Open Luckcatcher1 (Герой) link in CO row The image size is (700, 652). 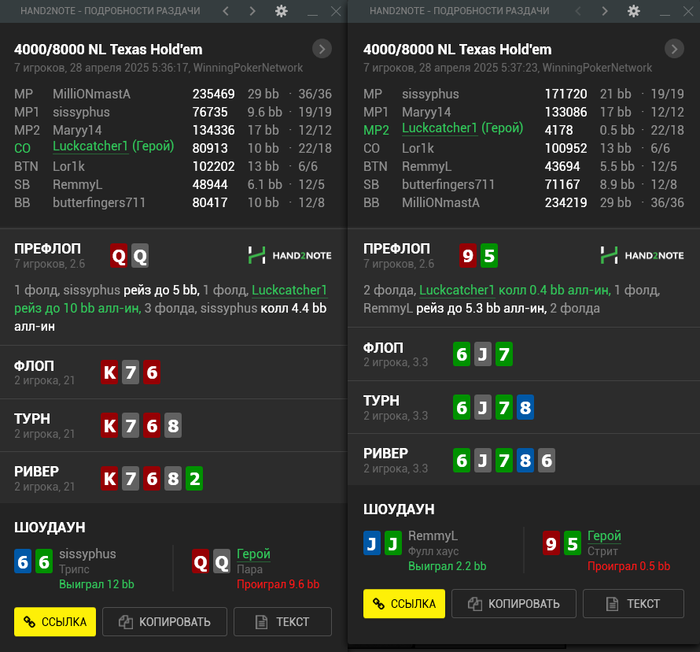point(113,146)
